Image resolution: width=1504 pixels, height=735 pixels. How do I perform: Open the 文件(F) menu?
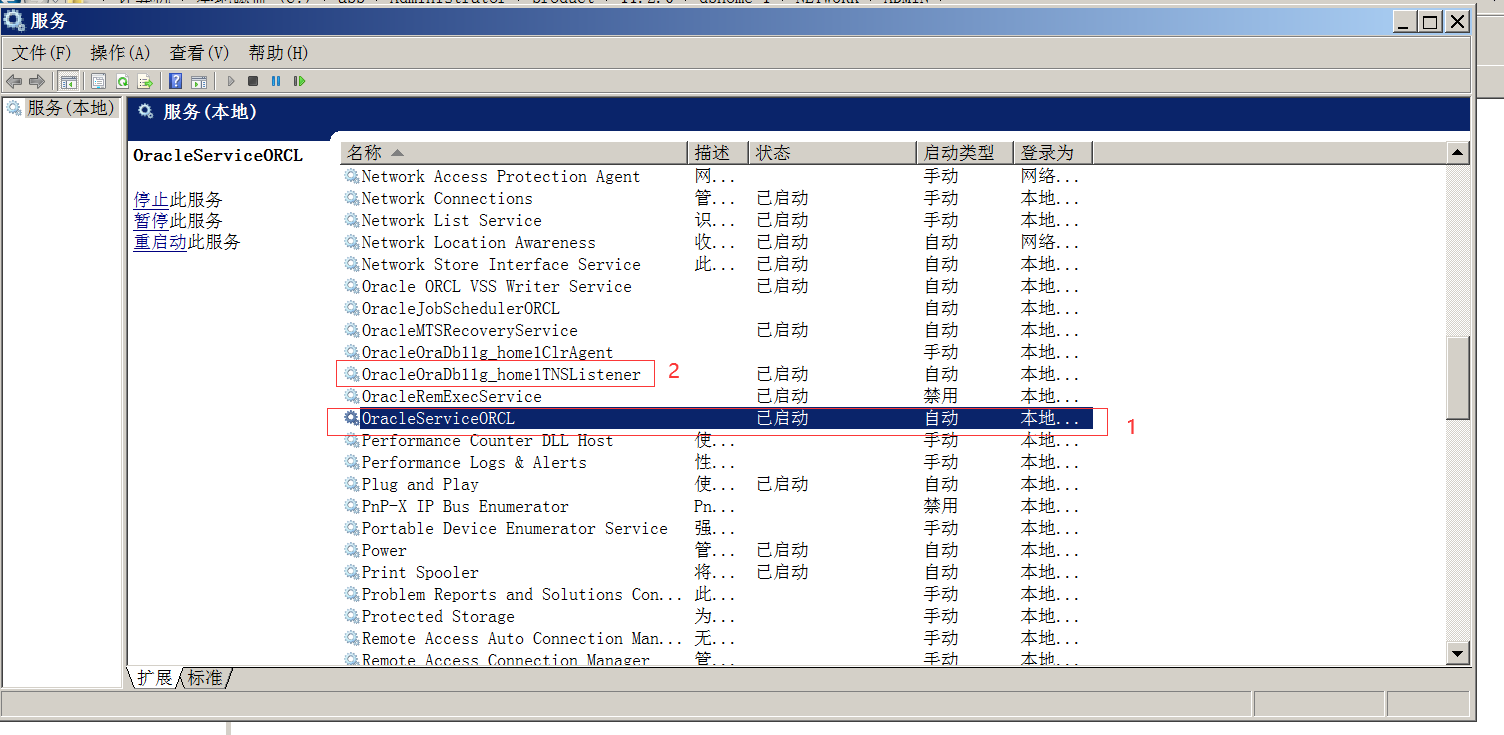pyautogui.click(x=41, y=53)
